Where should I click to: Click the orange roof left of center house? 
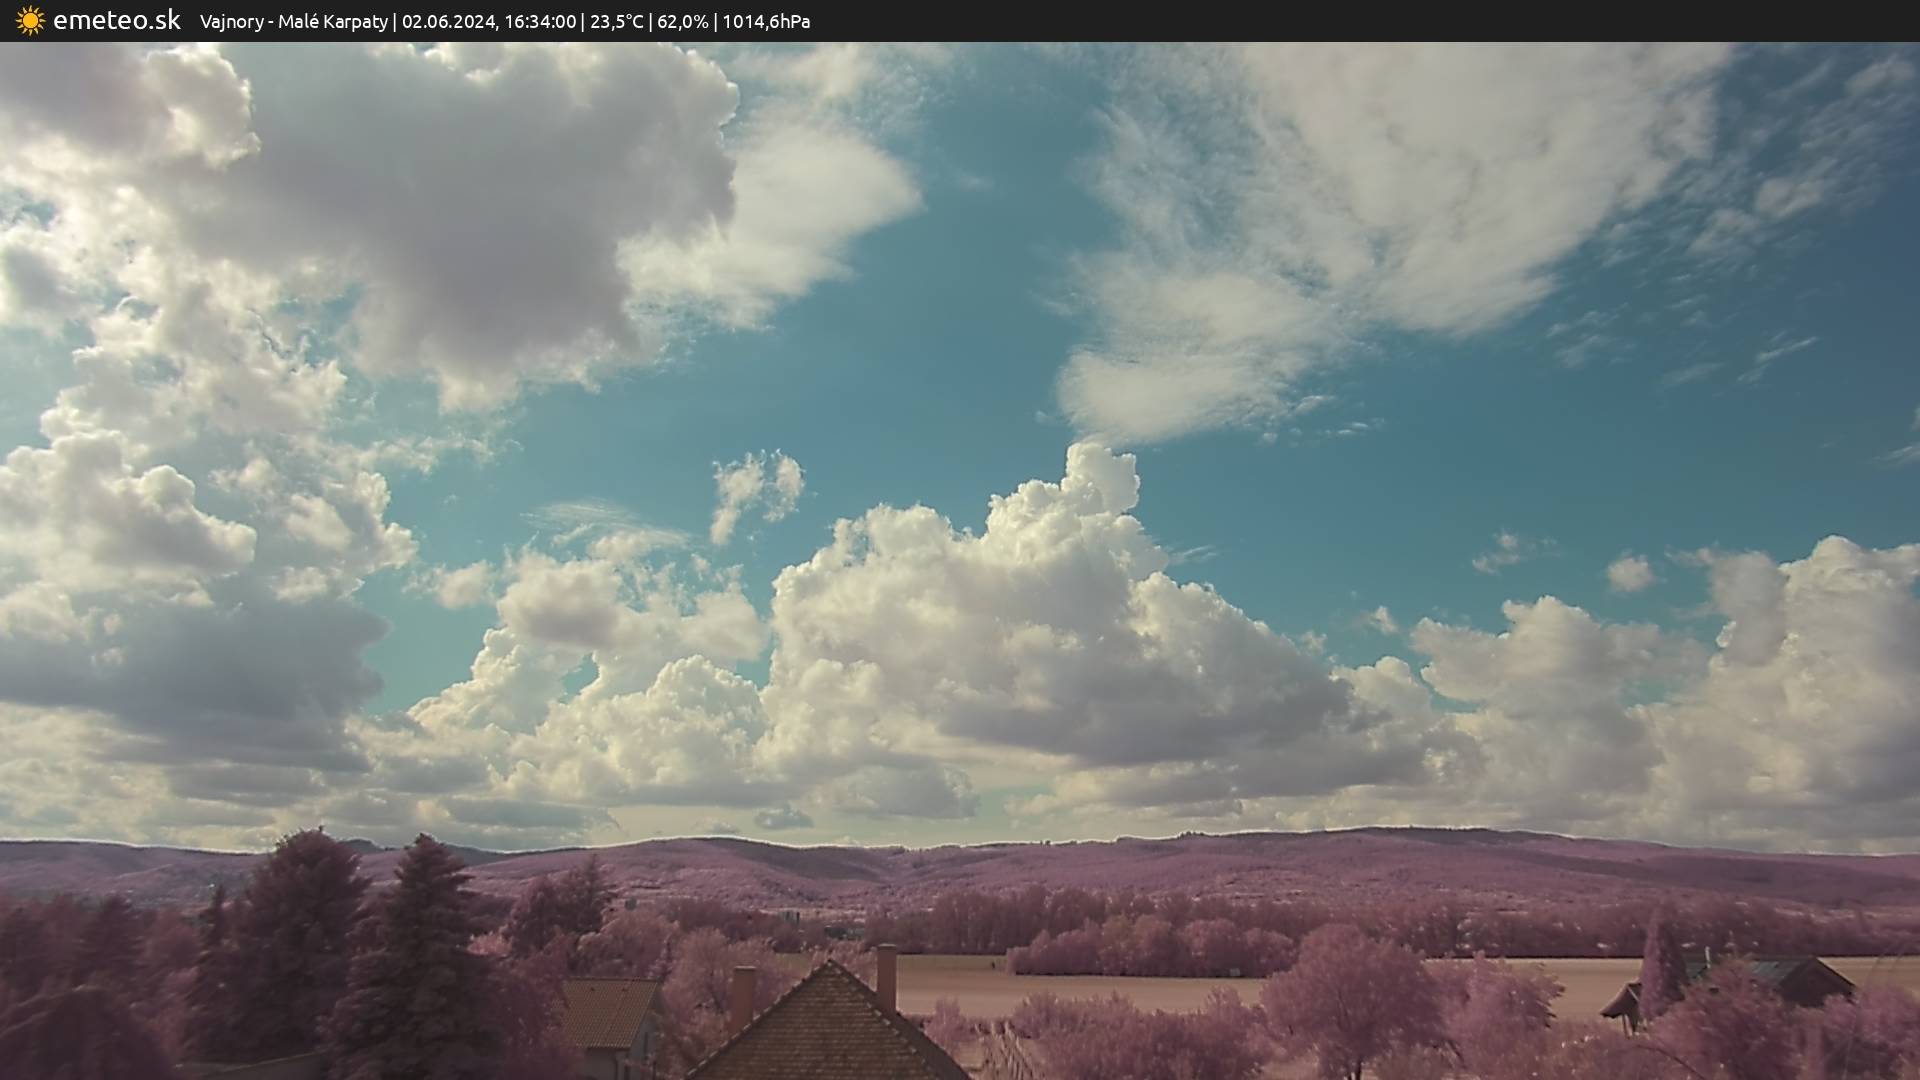[610, 1010]
